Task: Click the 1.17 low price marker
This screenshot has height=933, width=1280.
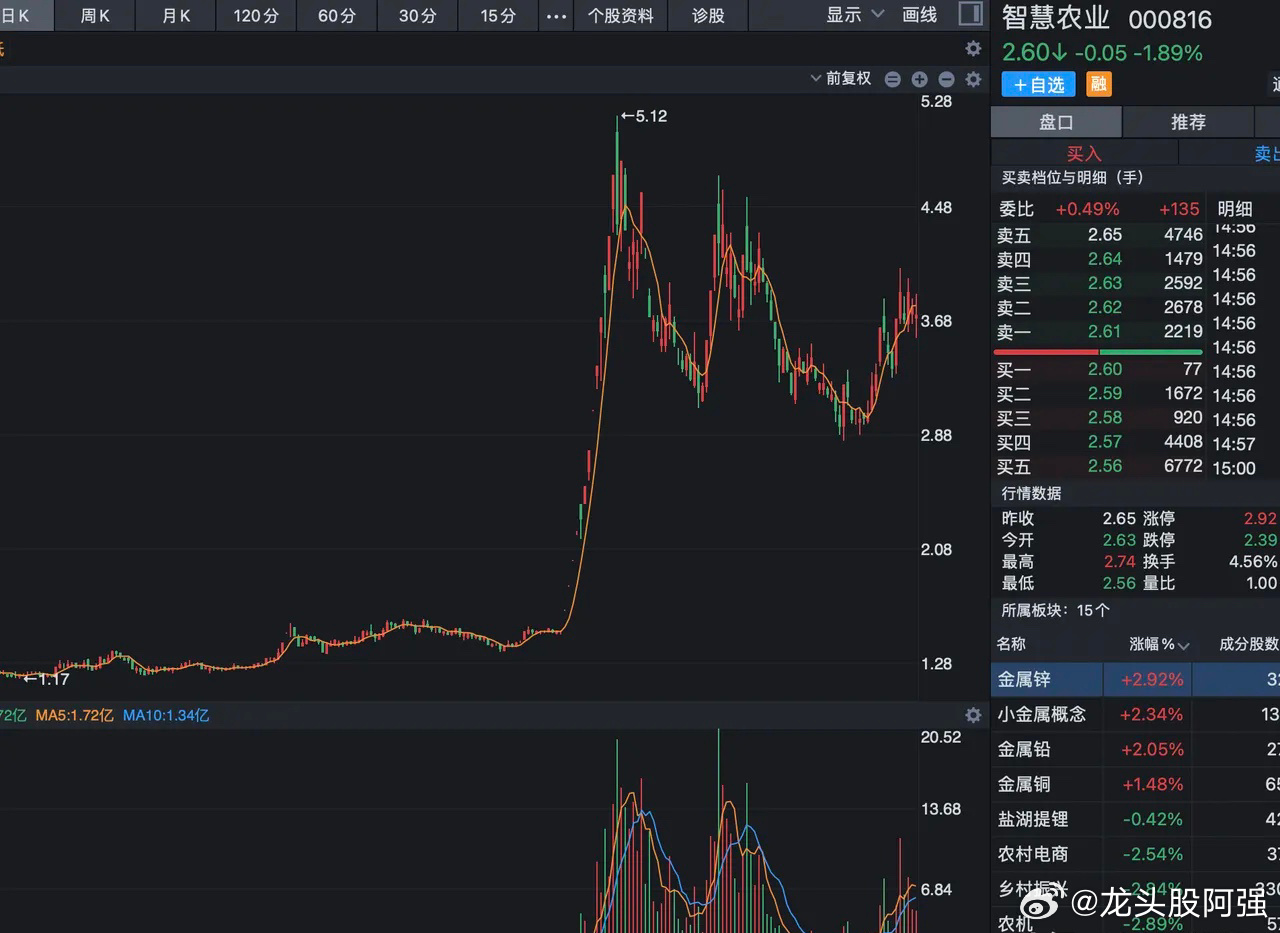Action: click(x=46, y=679)
